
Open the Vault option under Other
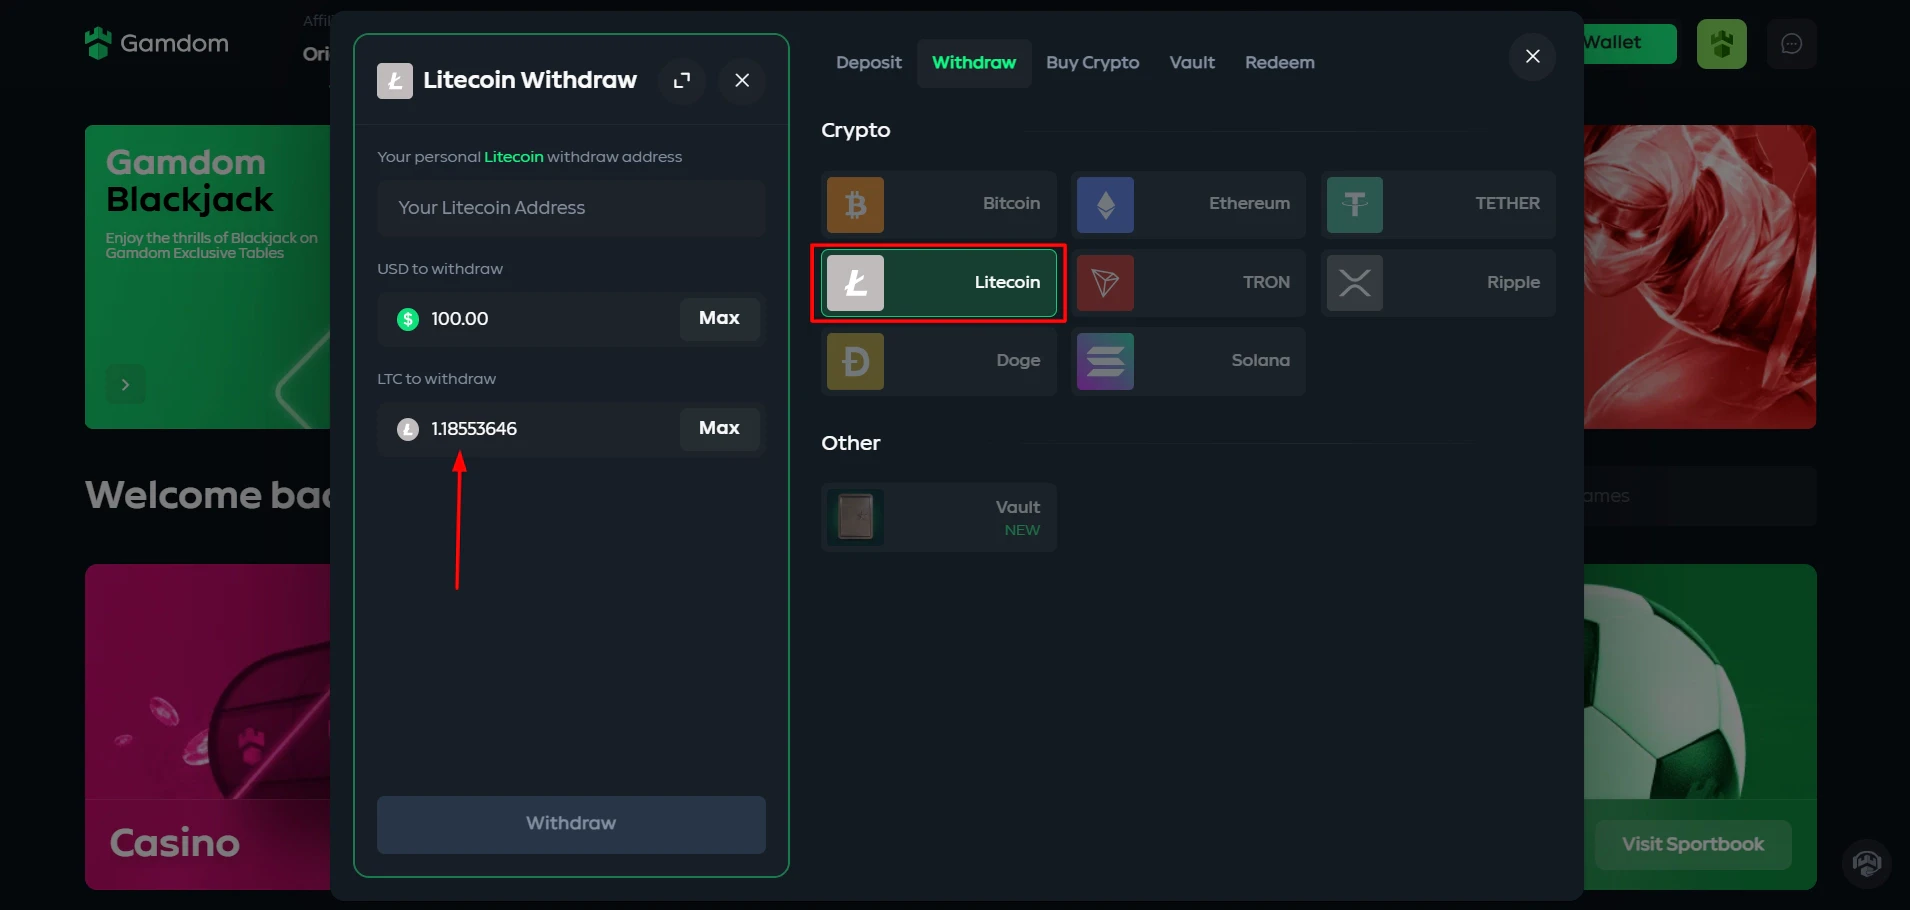[939, 517]
